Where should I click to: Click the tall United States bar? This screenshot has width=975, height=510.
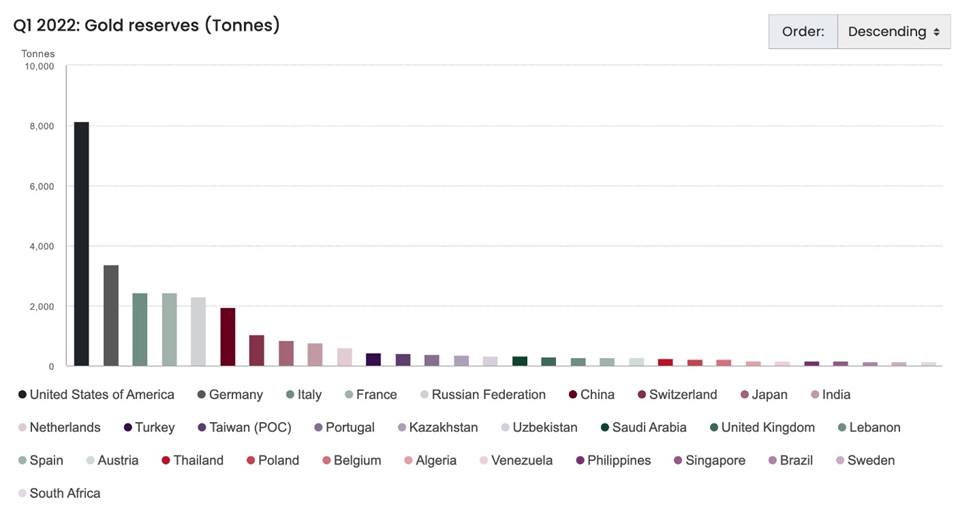point(82,244)
